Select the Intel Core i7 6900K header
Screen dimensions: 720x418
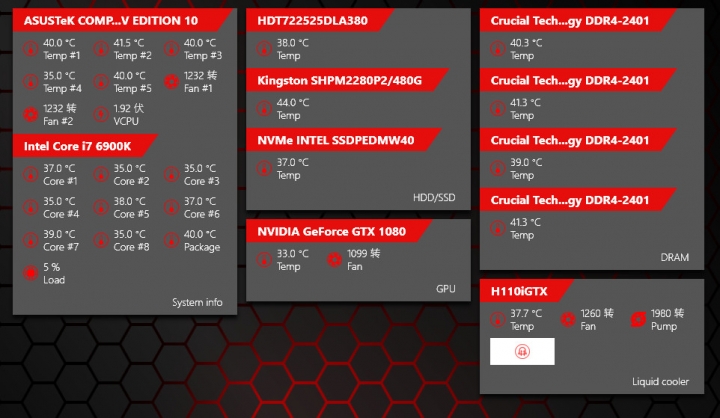pyautogui.click(x=85, y=146)
